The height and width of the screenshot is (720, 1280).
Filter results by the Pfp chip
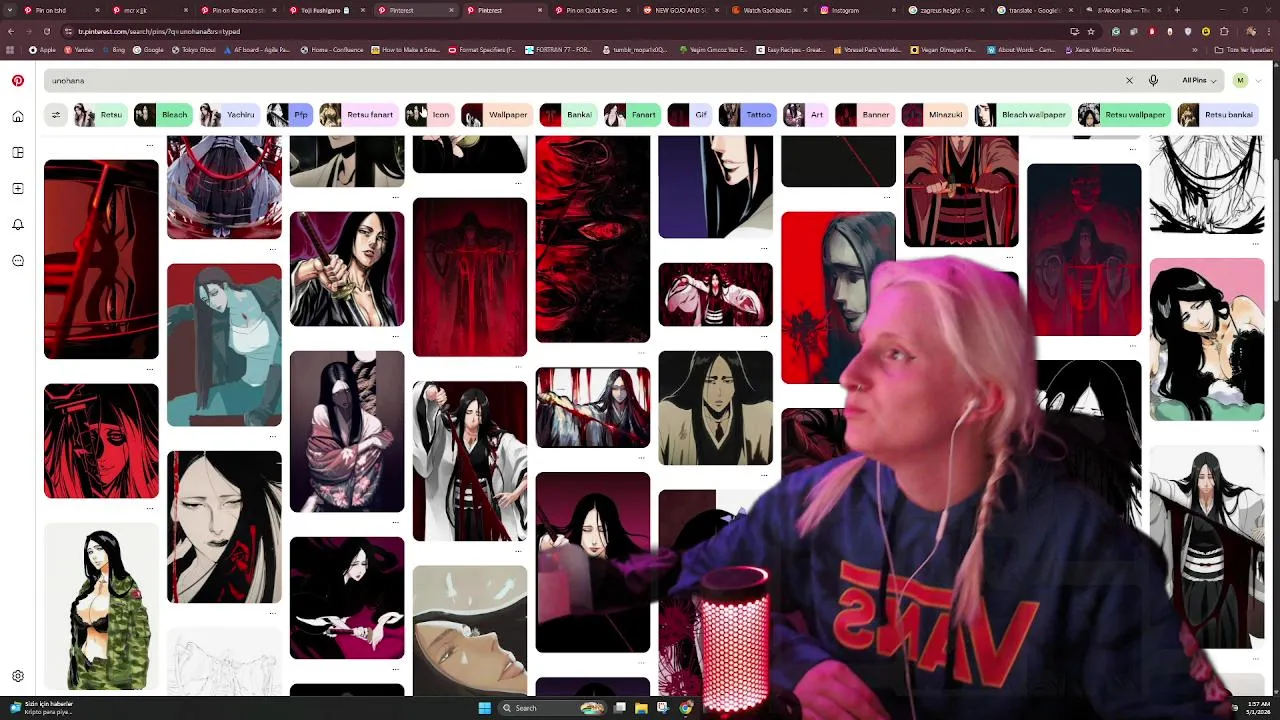(289, 115)
